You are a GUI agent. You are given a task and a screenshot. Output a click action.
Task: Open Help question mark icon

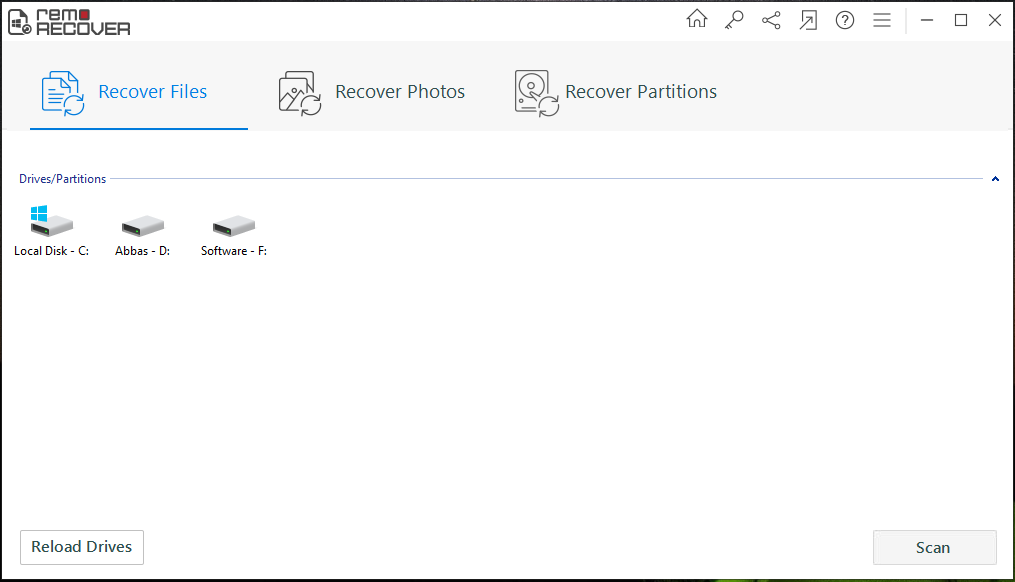[x=845, y=20]
